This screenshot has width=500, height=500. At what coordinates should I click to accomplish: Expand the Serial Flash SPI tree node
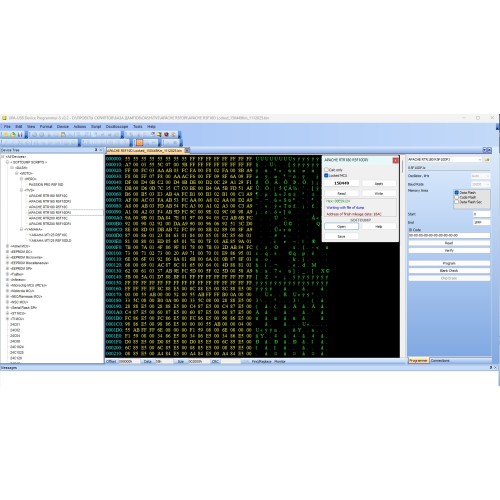tap(8, 308)
